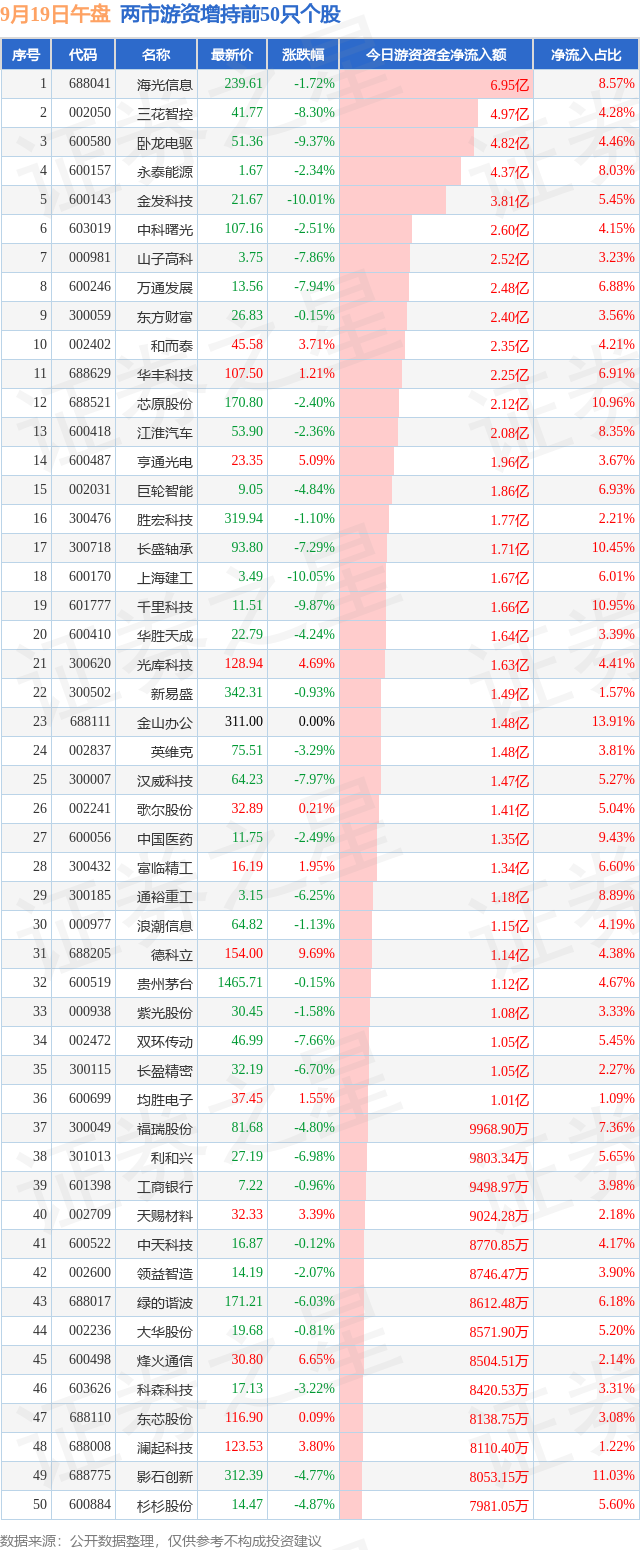
Task: Select stock name 江淮汽车
Action: (x=165, y=433)
